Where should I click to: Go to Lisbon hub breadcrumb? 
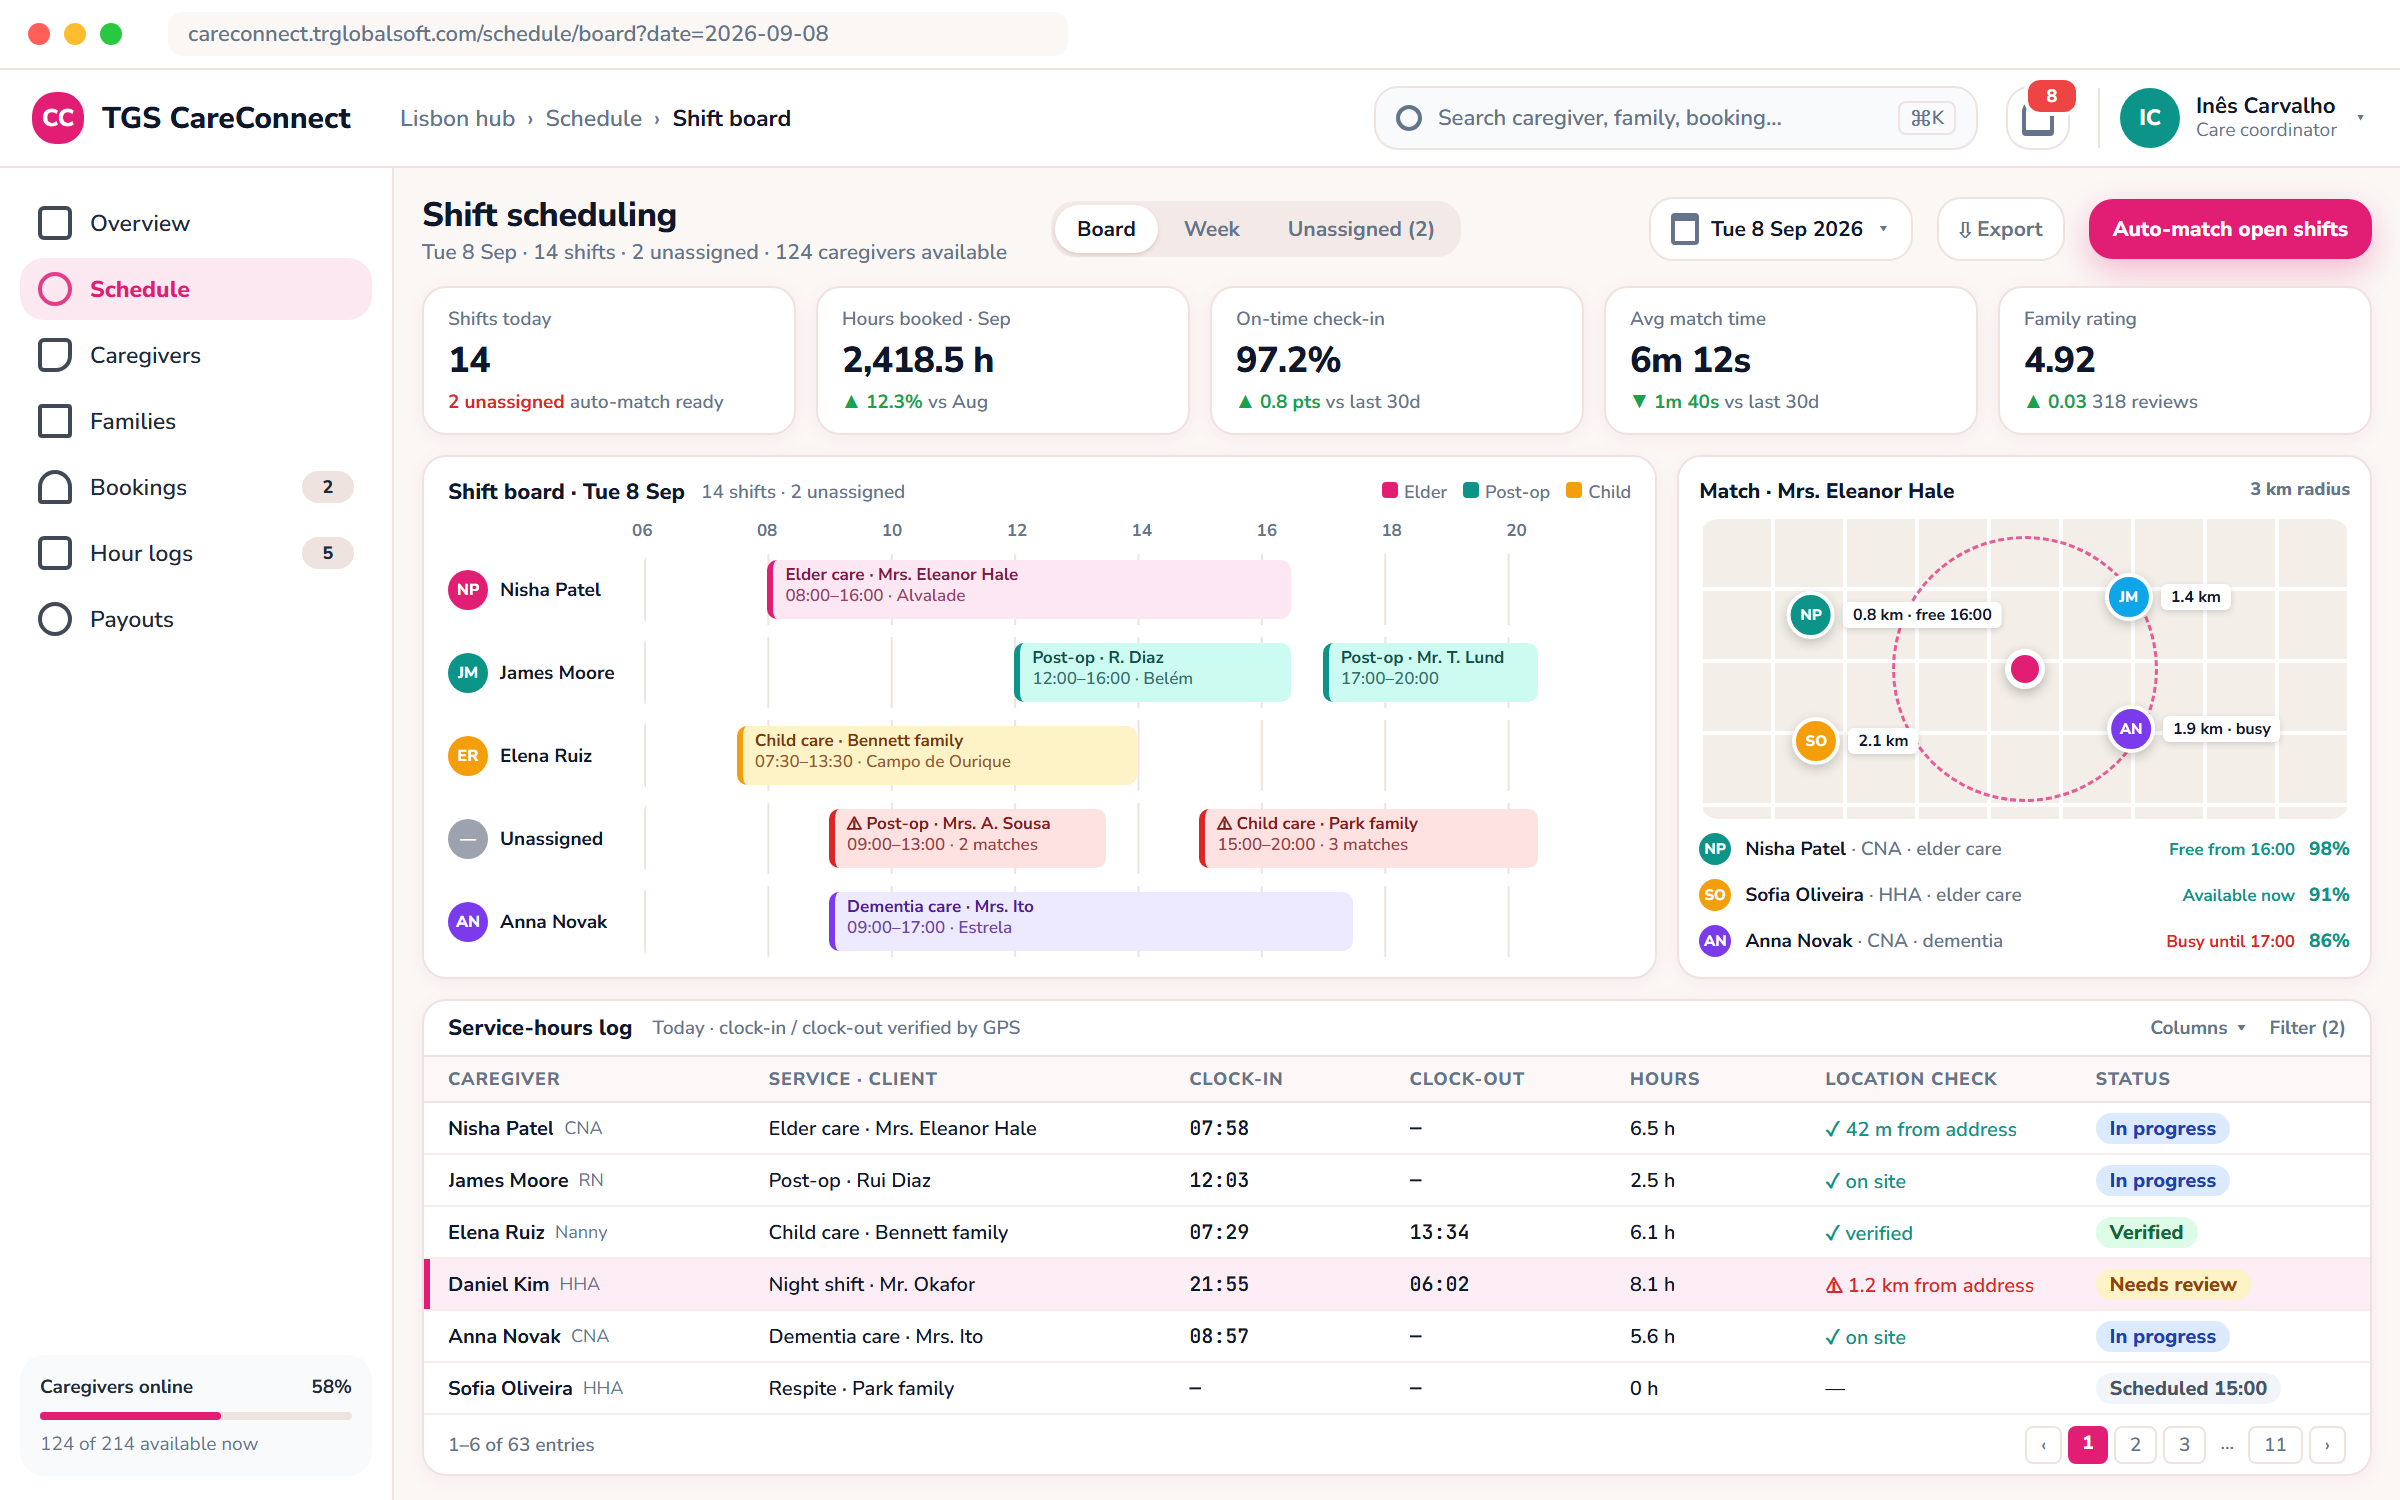[x=457, y=118]
